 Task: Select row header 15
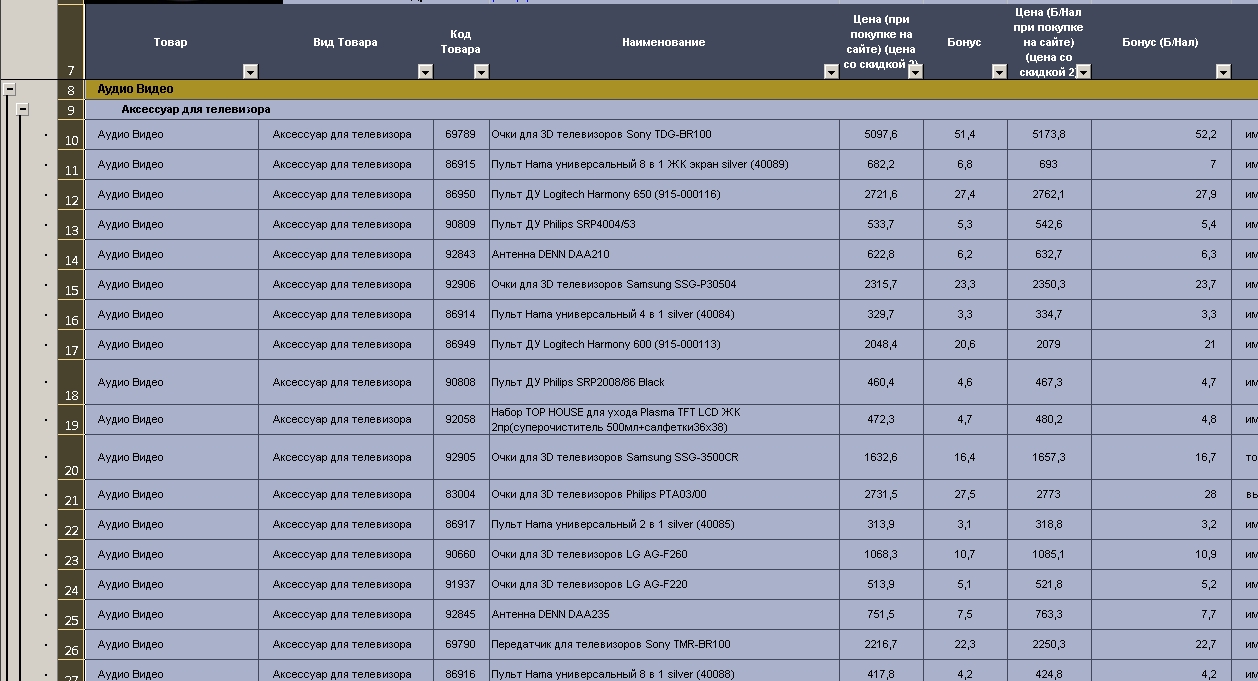point(70,285)
